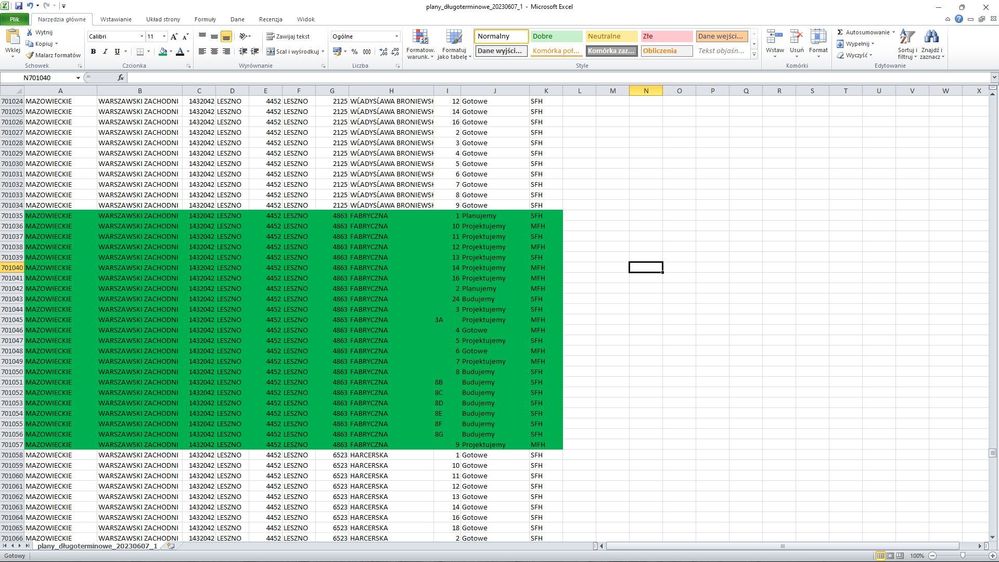Toggle Italic formatting
This screenshot has height=562, width=999.
[105, 52]
